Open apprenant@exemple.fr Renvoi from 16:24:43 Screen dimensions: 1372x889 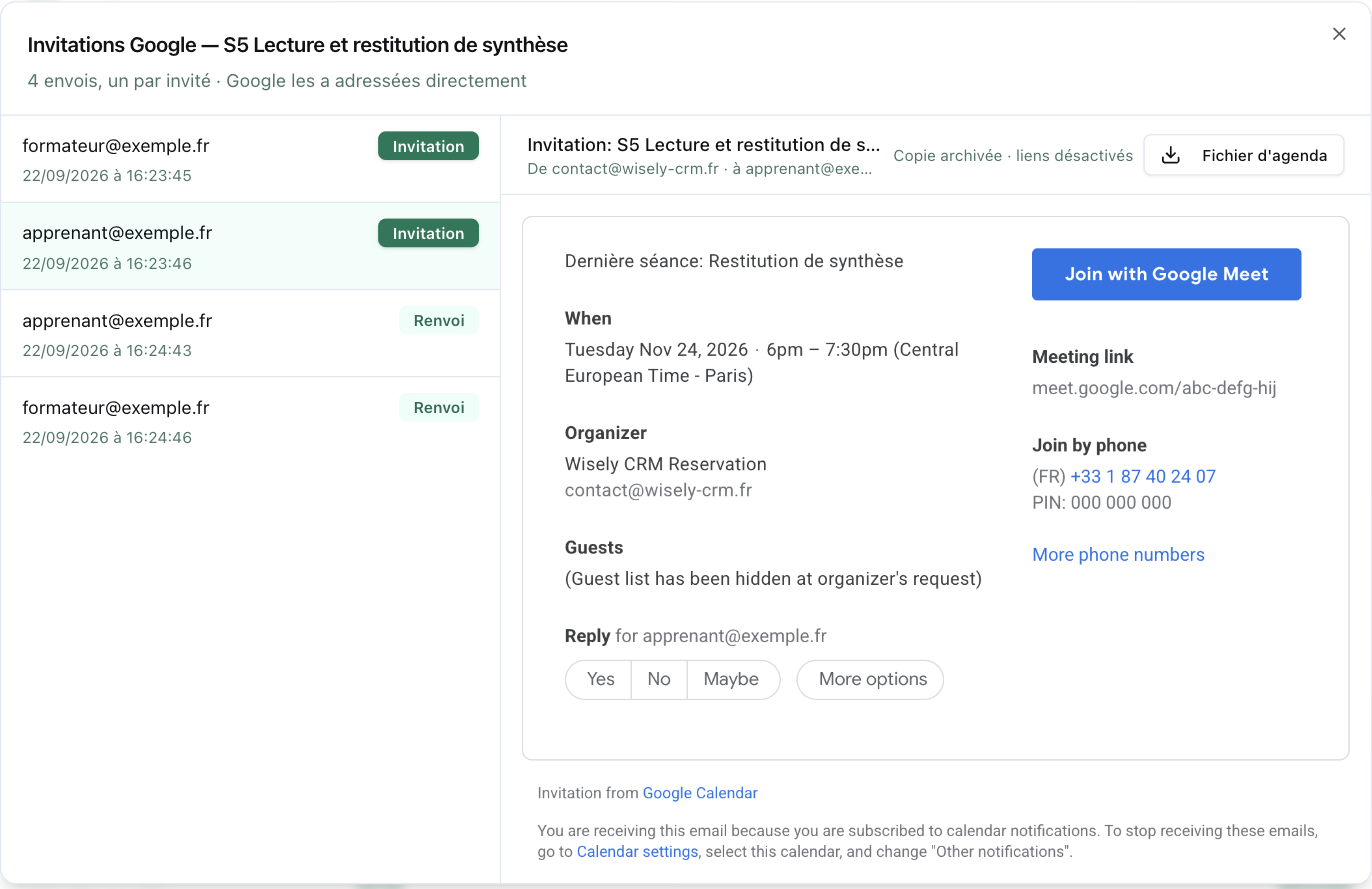[x=250, y=334]
